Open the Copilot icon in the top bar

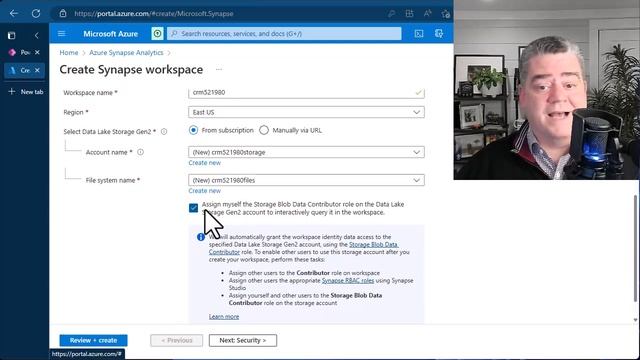point(439,33)
